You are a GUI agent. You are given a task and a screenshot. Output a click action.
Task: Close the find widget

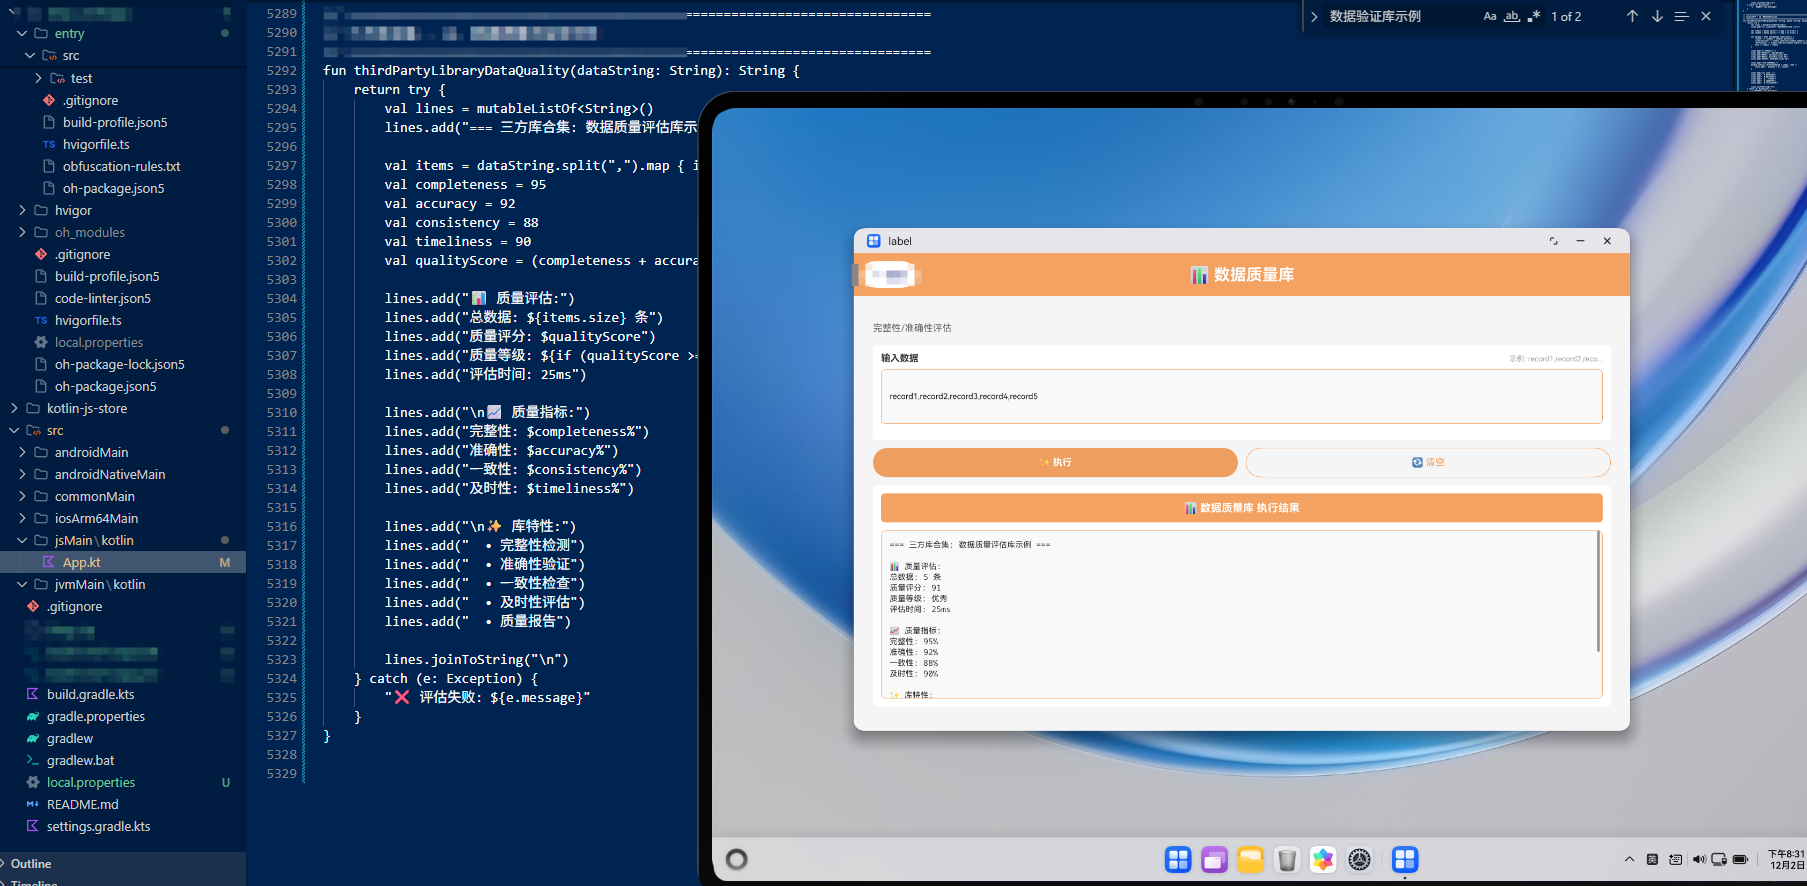[x=1706, y=16]
